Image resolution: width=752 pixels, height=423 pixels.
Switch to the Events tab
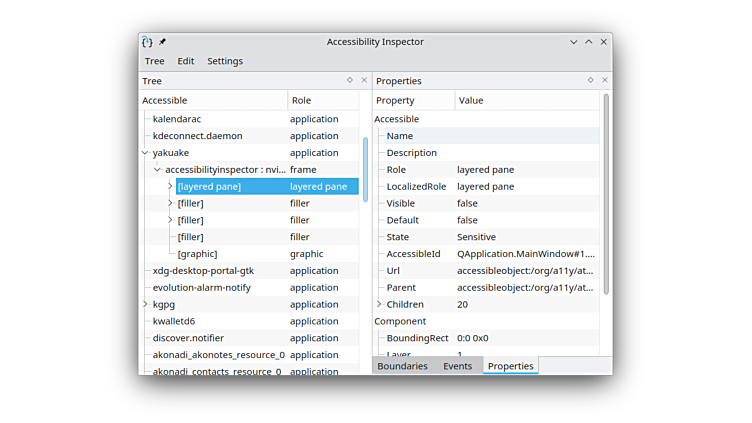pyautogui.click(x=457, y=366)
